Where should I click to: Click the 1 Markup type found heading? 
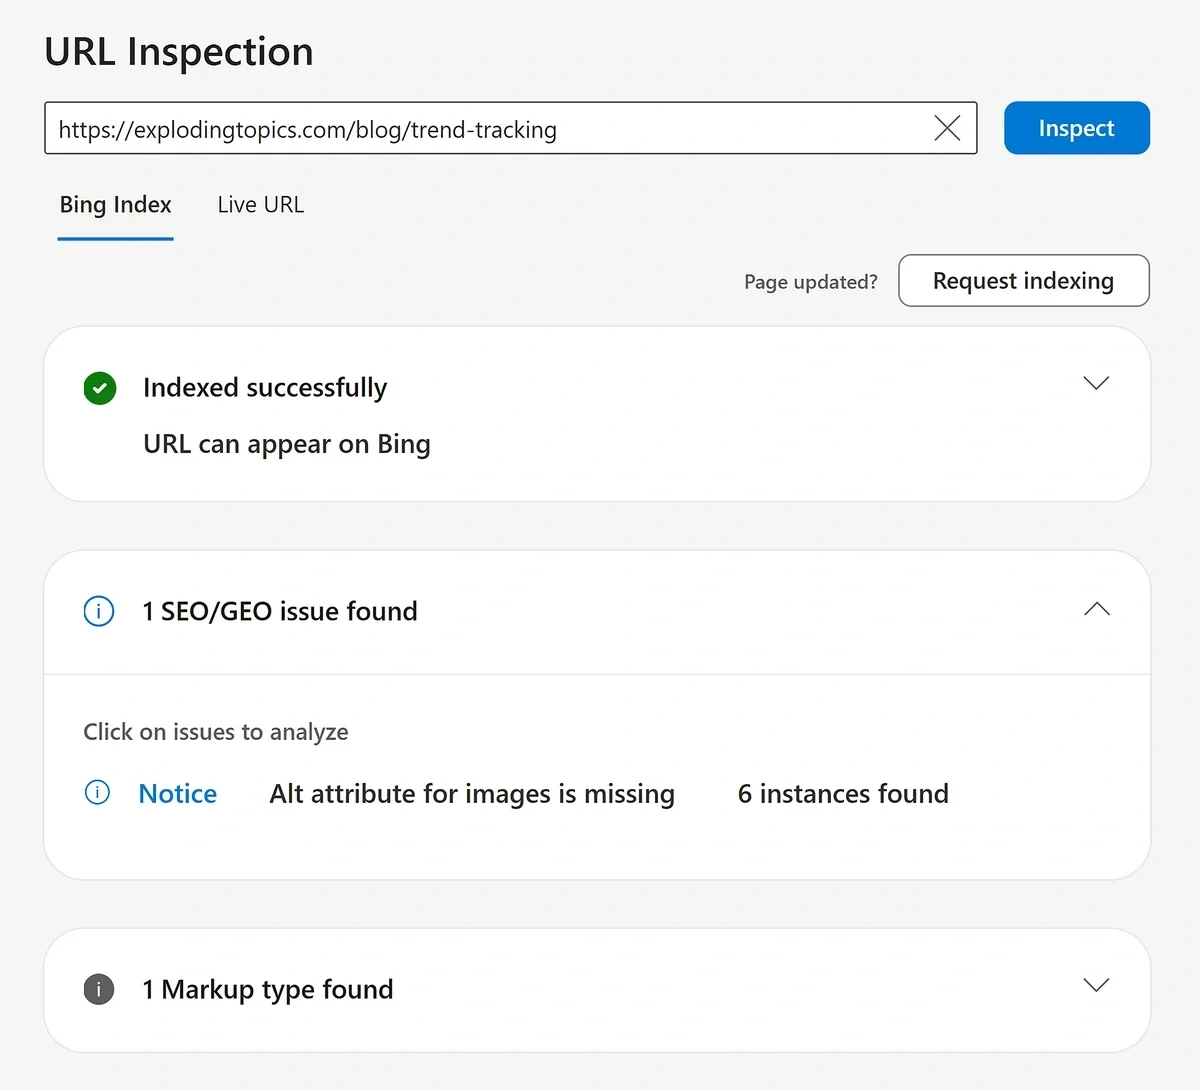266,989
